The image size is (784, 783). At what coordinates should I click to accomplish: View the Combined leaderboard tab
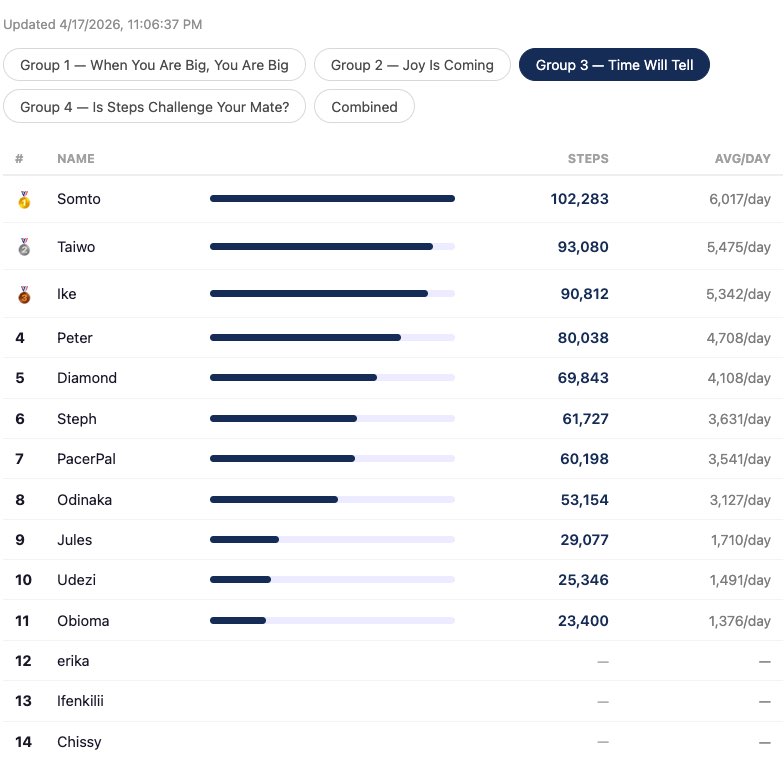(x=364, y=107)
